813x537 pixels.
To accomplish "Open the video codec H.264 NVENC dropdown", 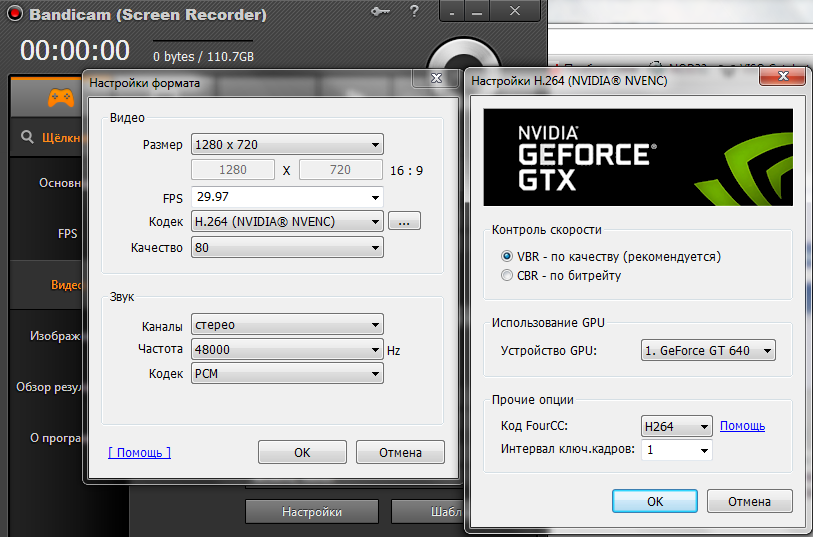I will (287, 222).
